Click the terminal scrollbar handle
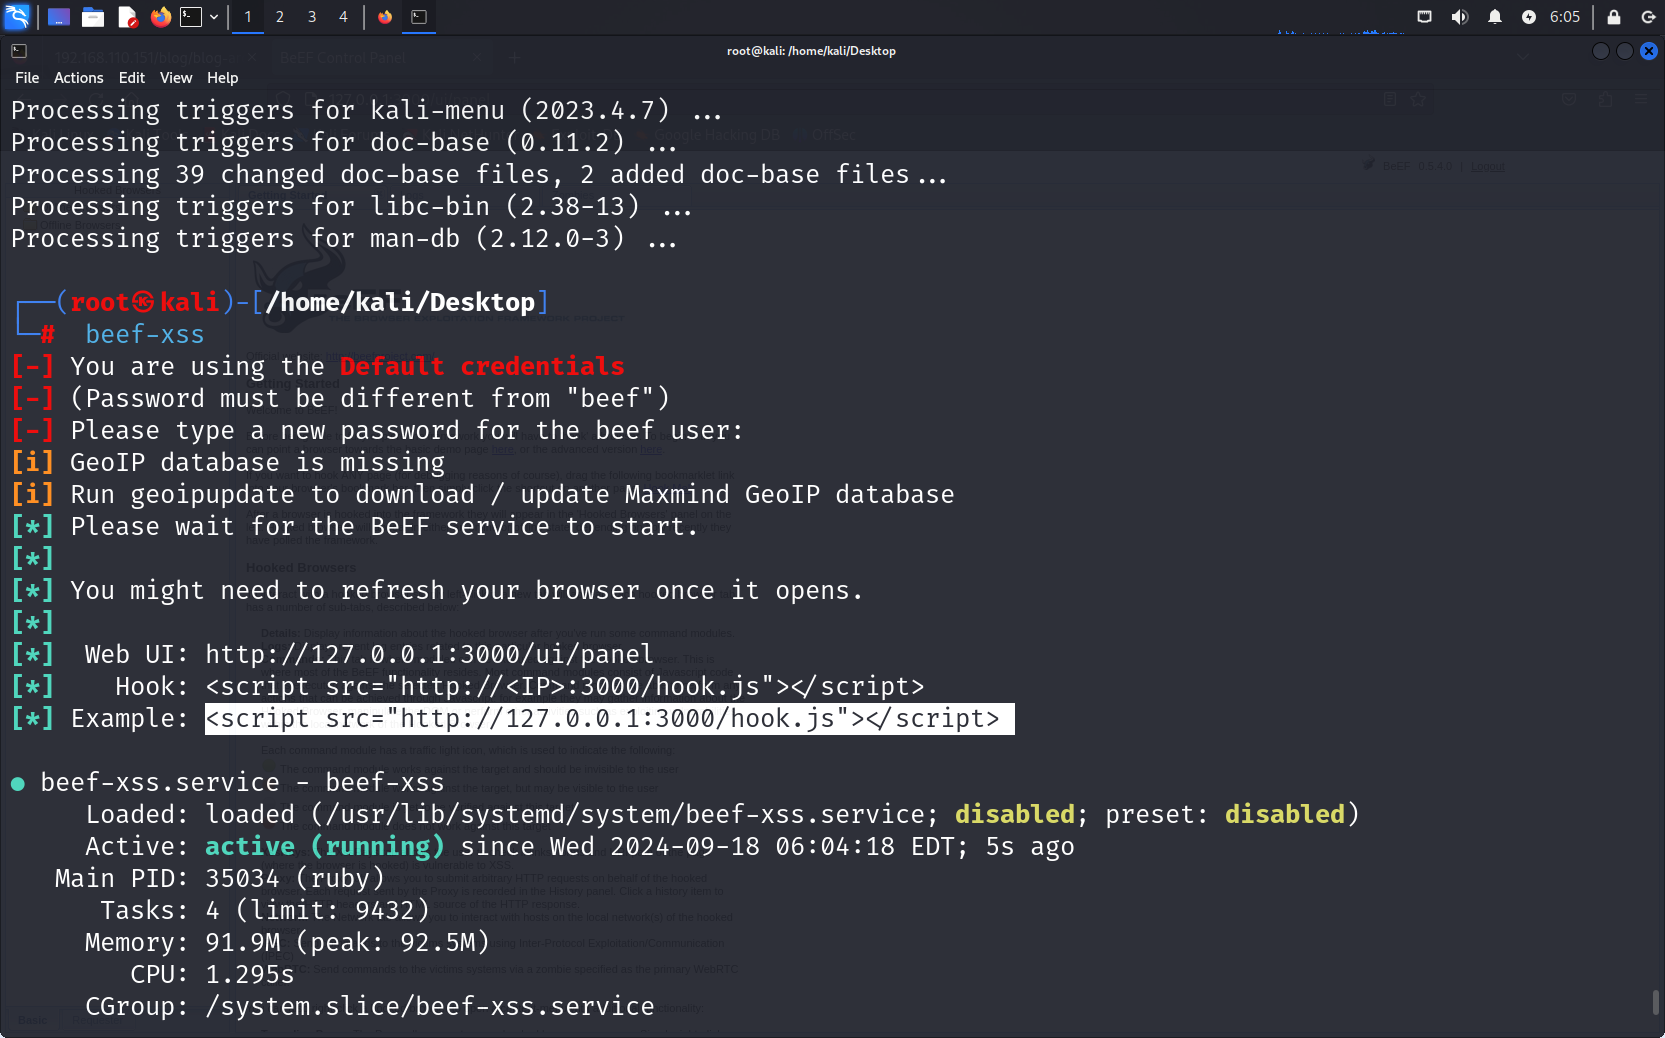Viewport: 1665px width, 1038px height. (1655, 1001)
